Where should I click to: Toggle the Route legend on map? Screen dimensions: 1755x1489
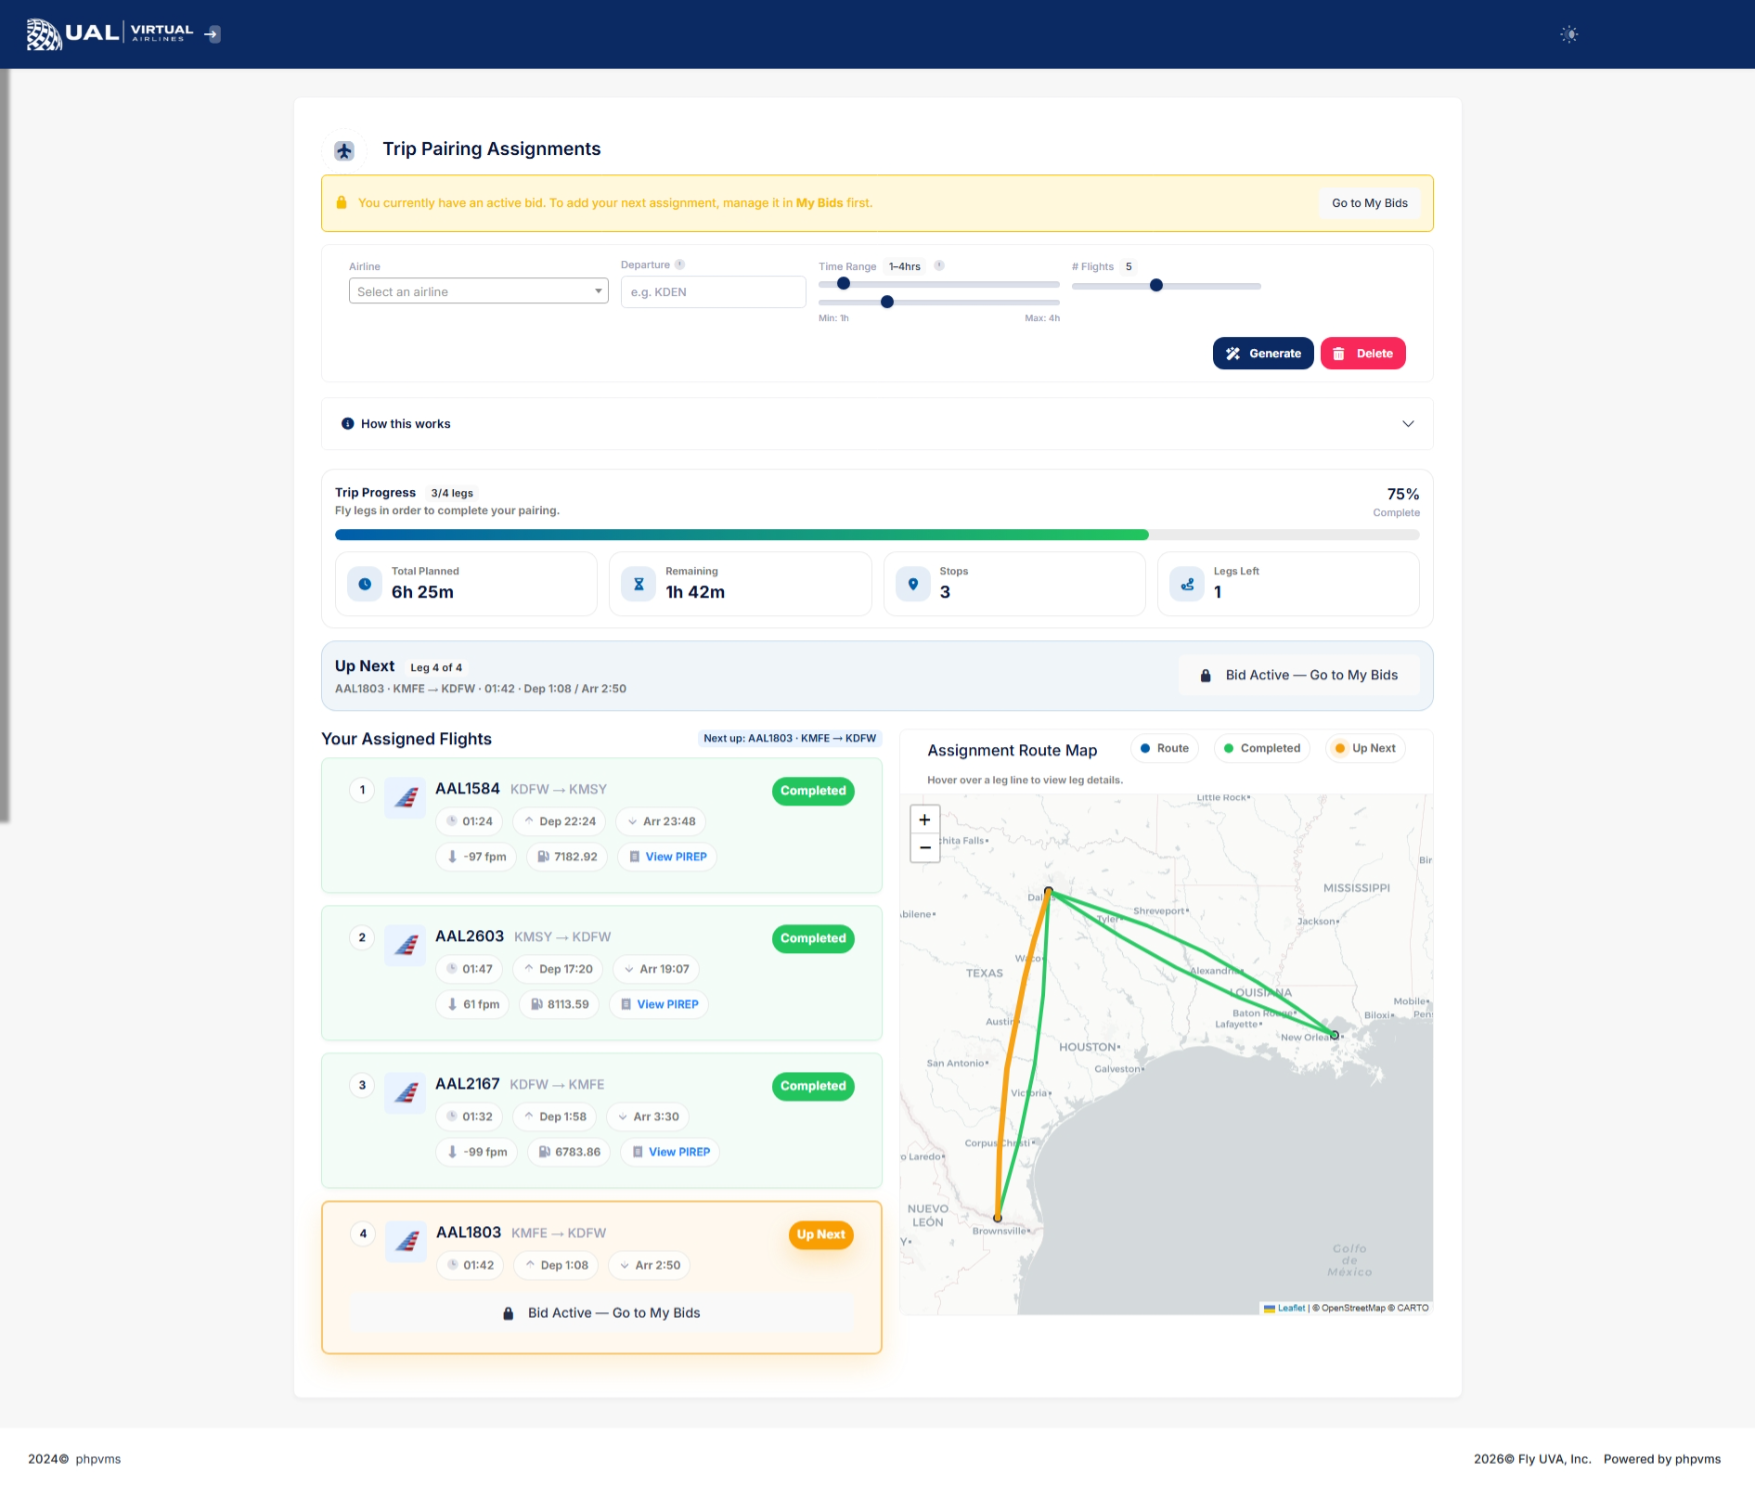click(x=1165, y=749)
